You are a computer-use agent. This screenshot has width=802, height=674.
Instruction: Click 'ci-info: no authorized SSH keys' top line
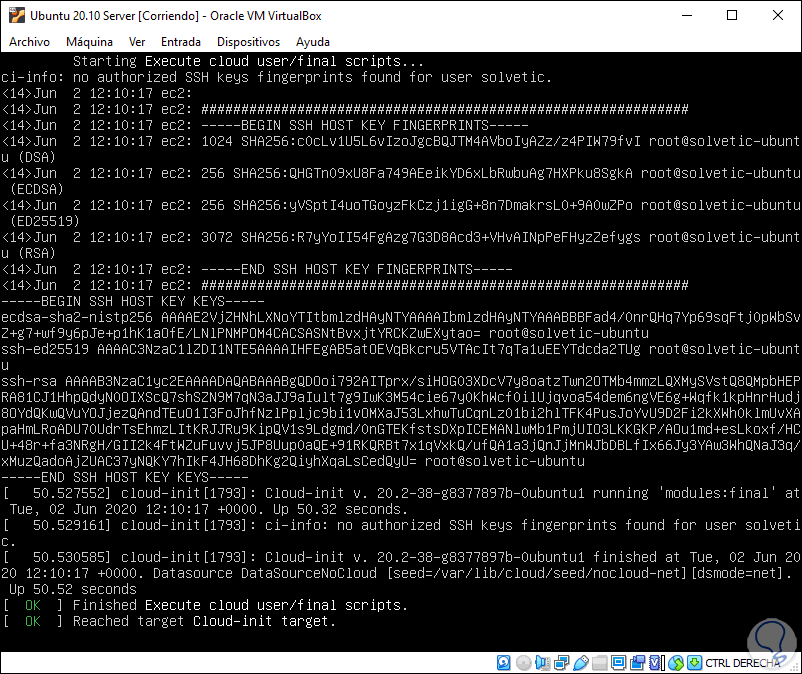[276, 77]
